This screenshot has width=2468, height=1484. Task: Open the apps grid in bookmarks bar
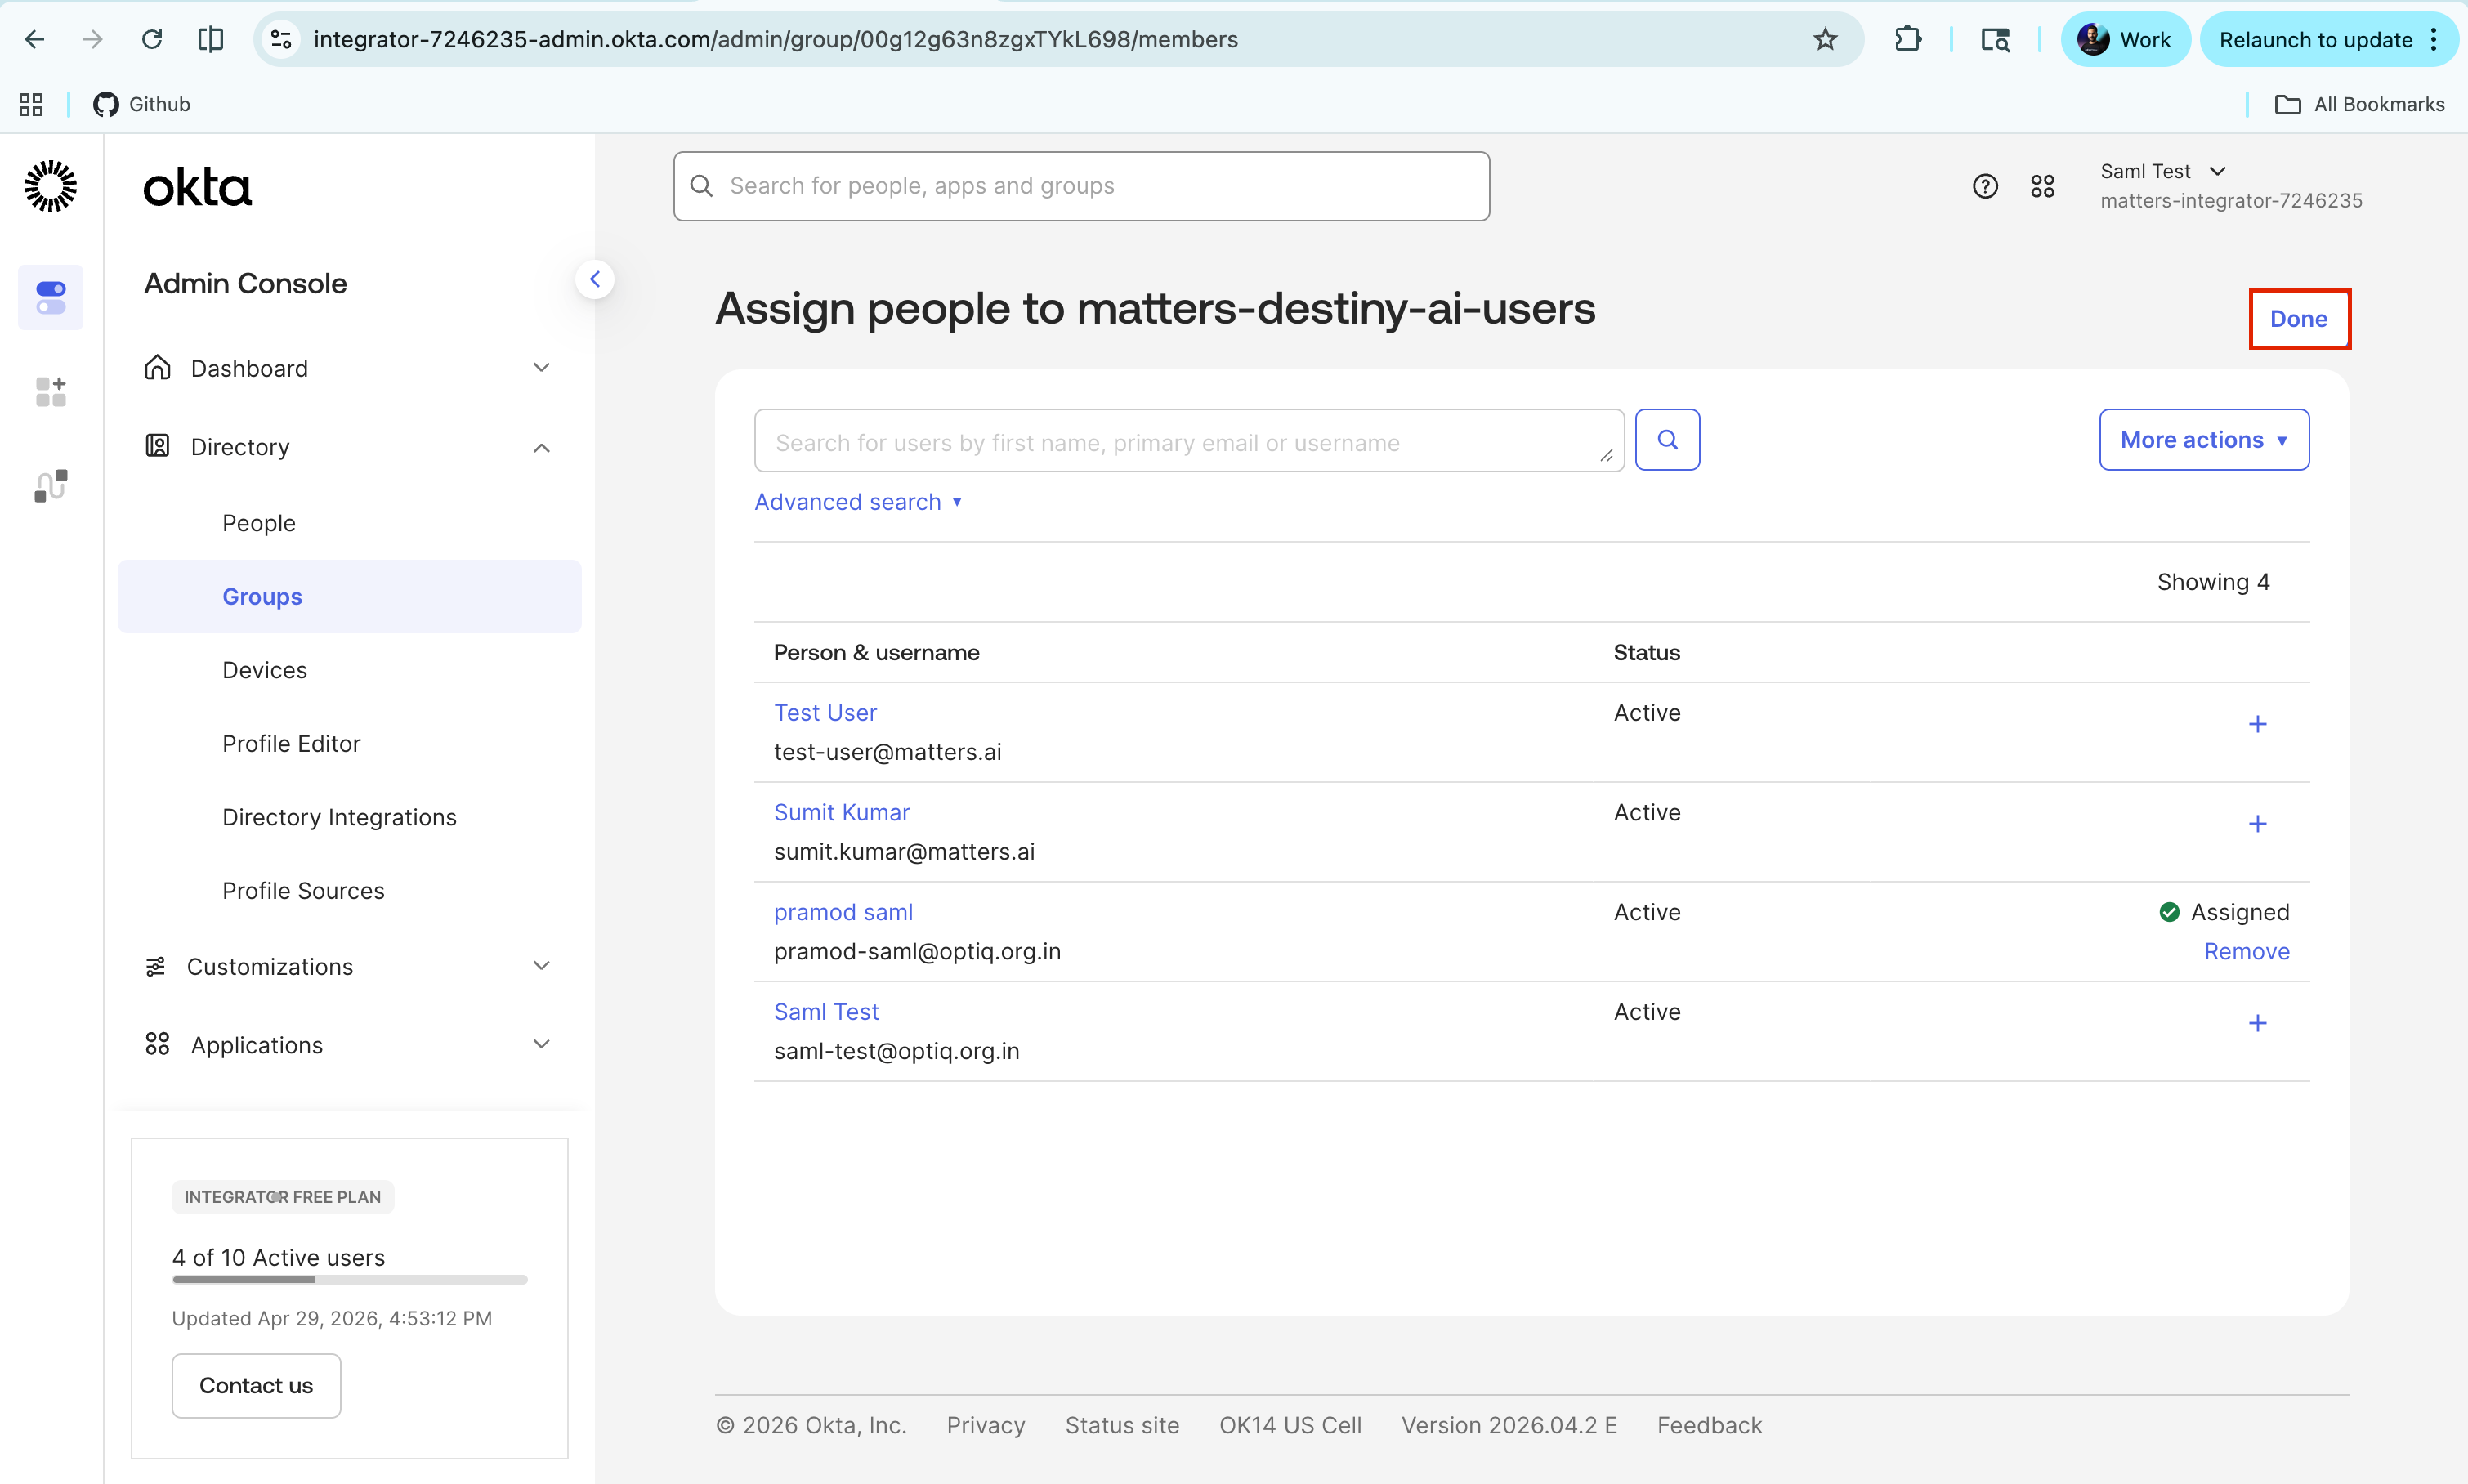click(x=31, y=104)
